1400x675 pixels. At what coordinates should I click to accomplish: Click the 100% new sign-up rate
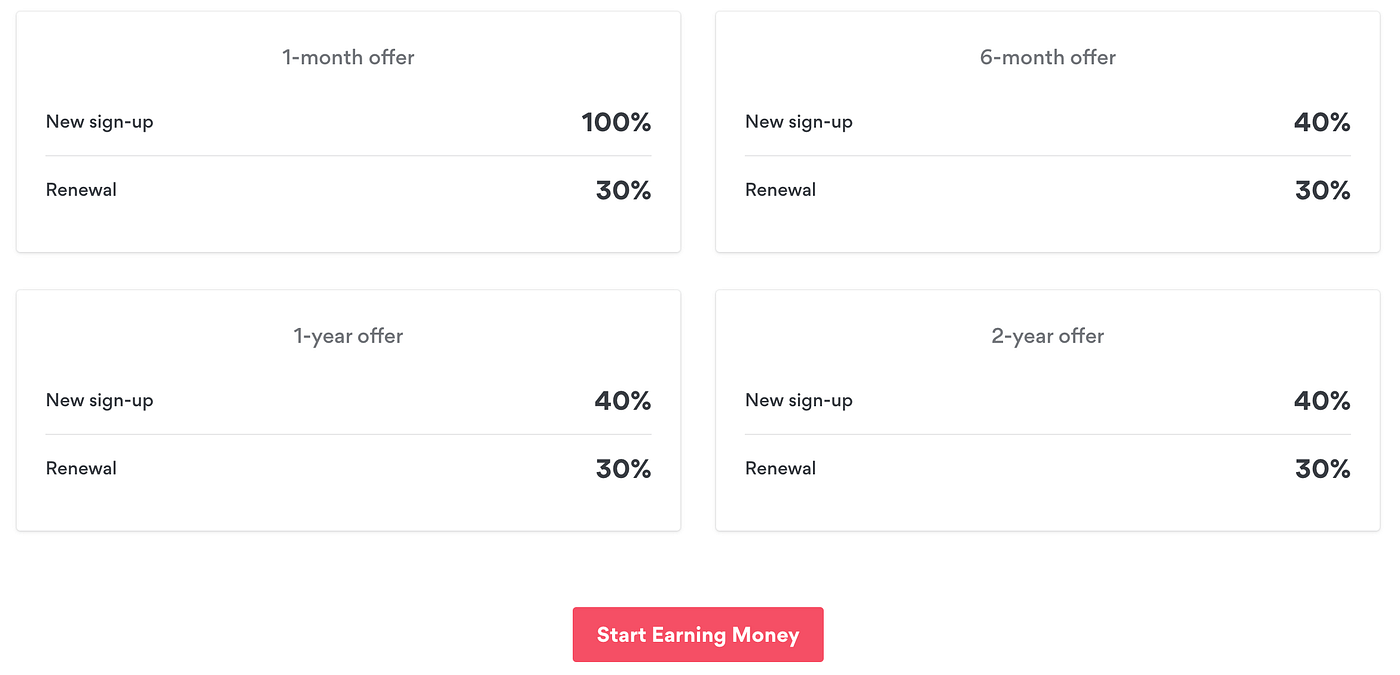point(616,123)
